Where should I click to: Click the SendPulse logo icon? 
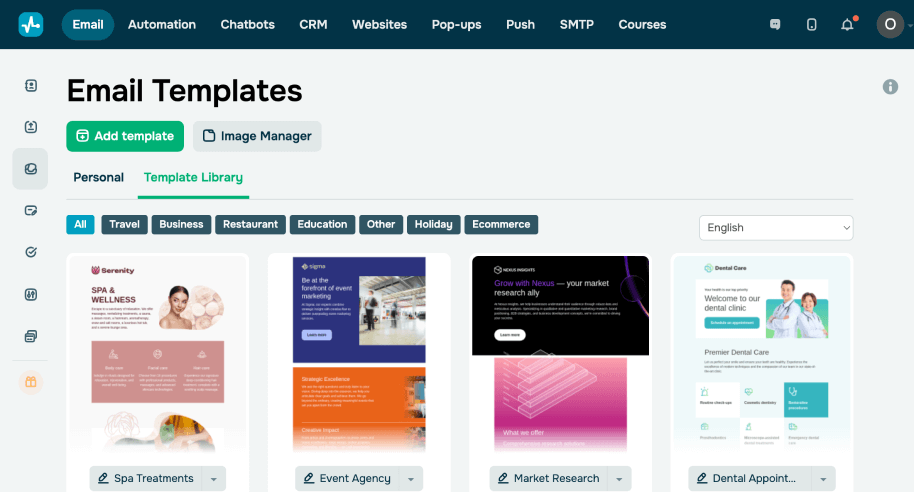(x=31, y=24)
